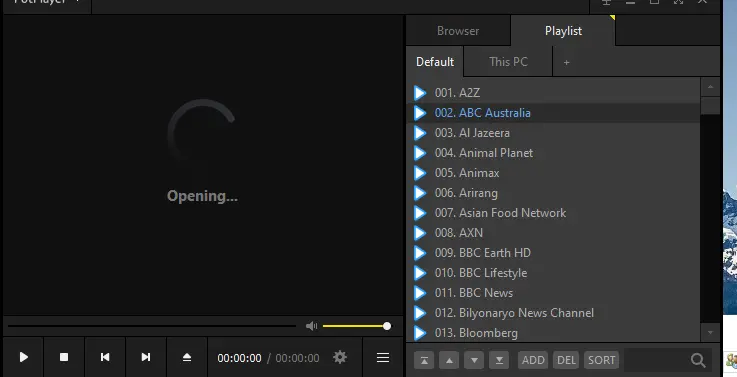Click the SORT button in playlist
The height and width of the screenshot is (377, 737).
pos(602,361)
